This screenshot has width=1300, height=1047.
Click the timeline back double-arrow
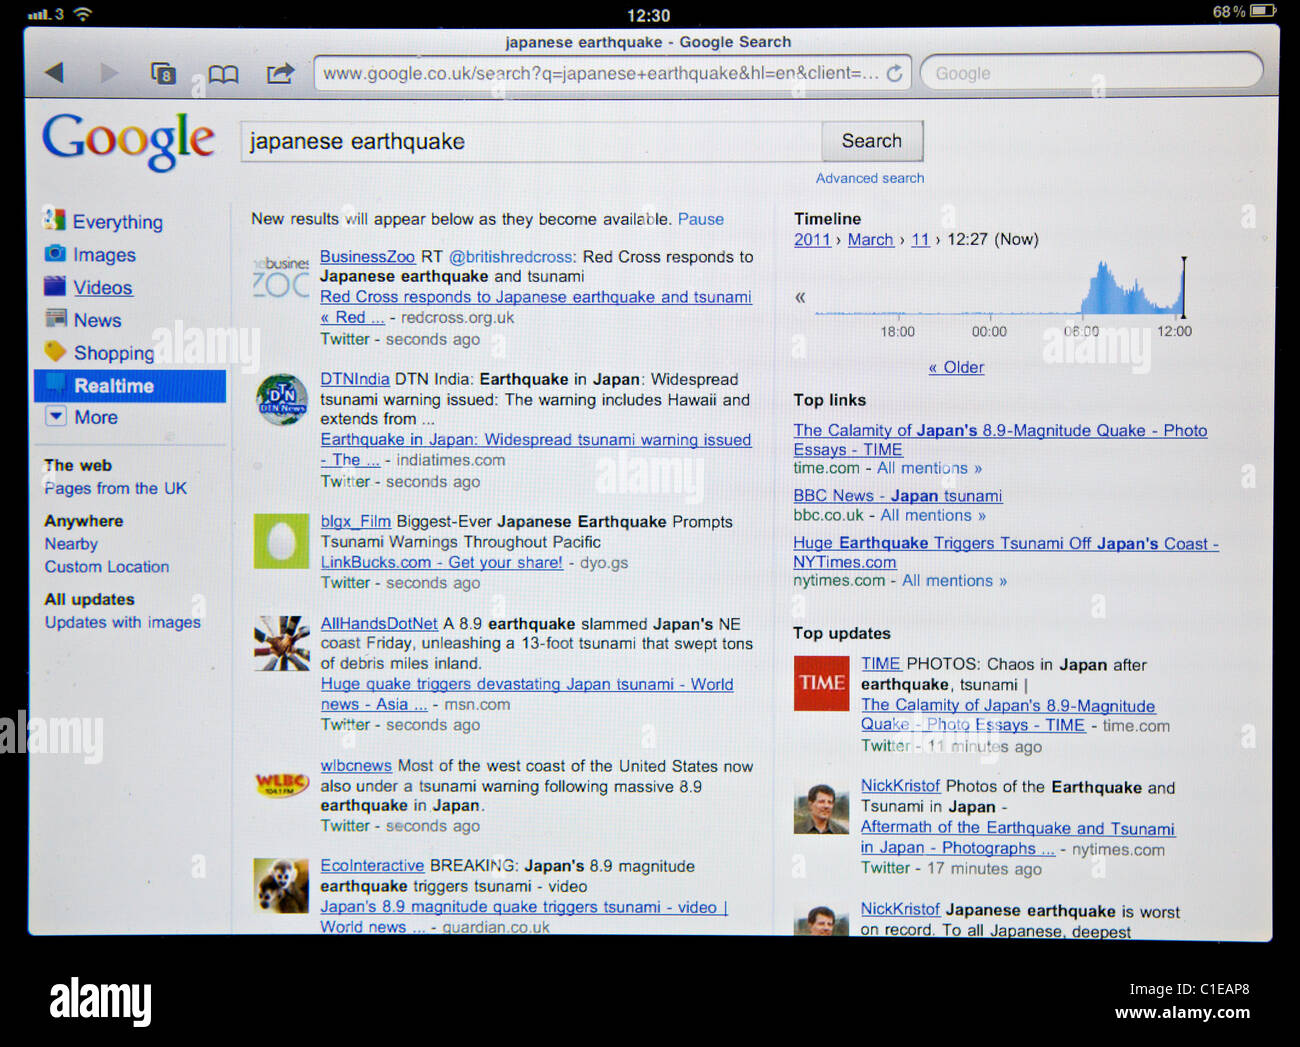(800, 297)
